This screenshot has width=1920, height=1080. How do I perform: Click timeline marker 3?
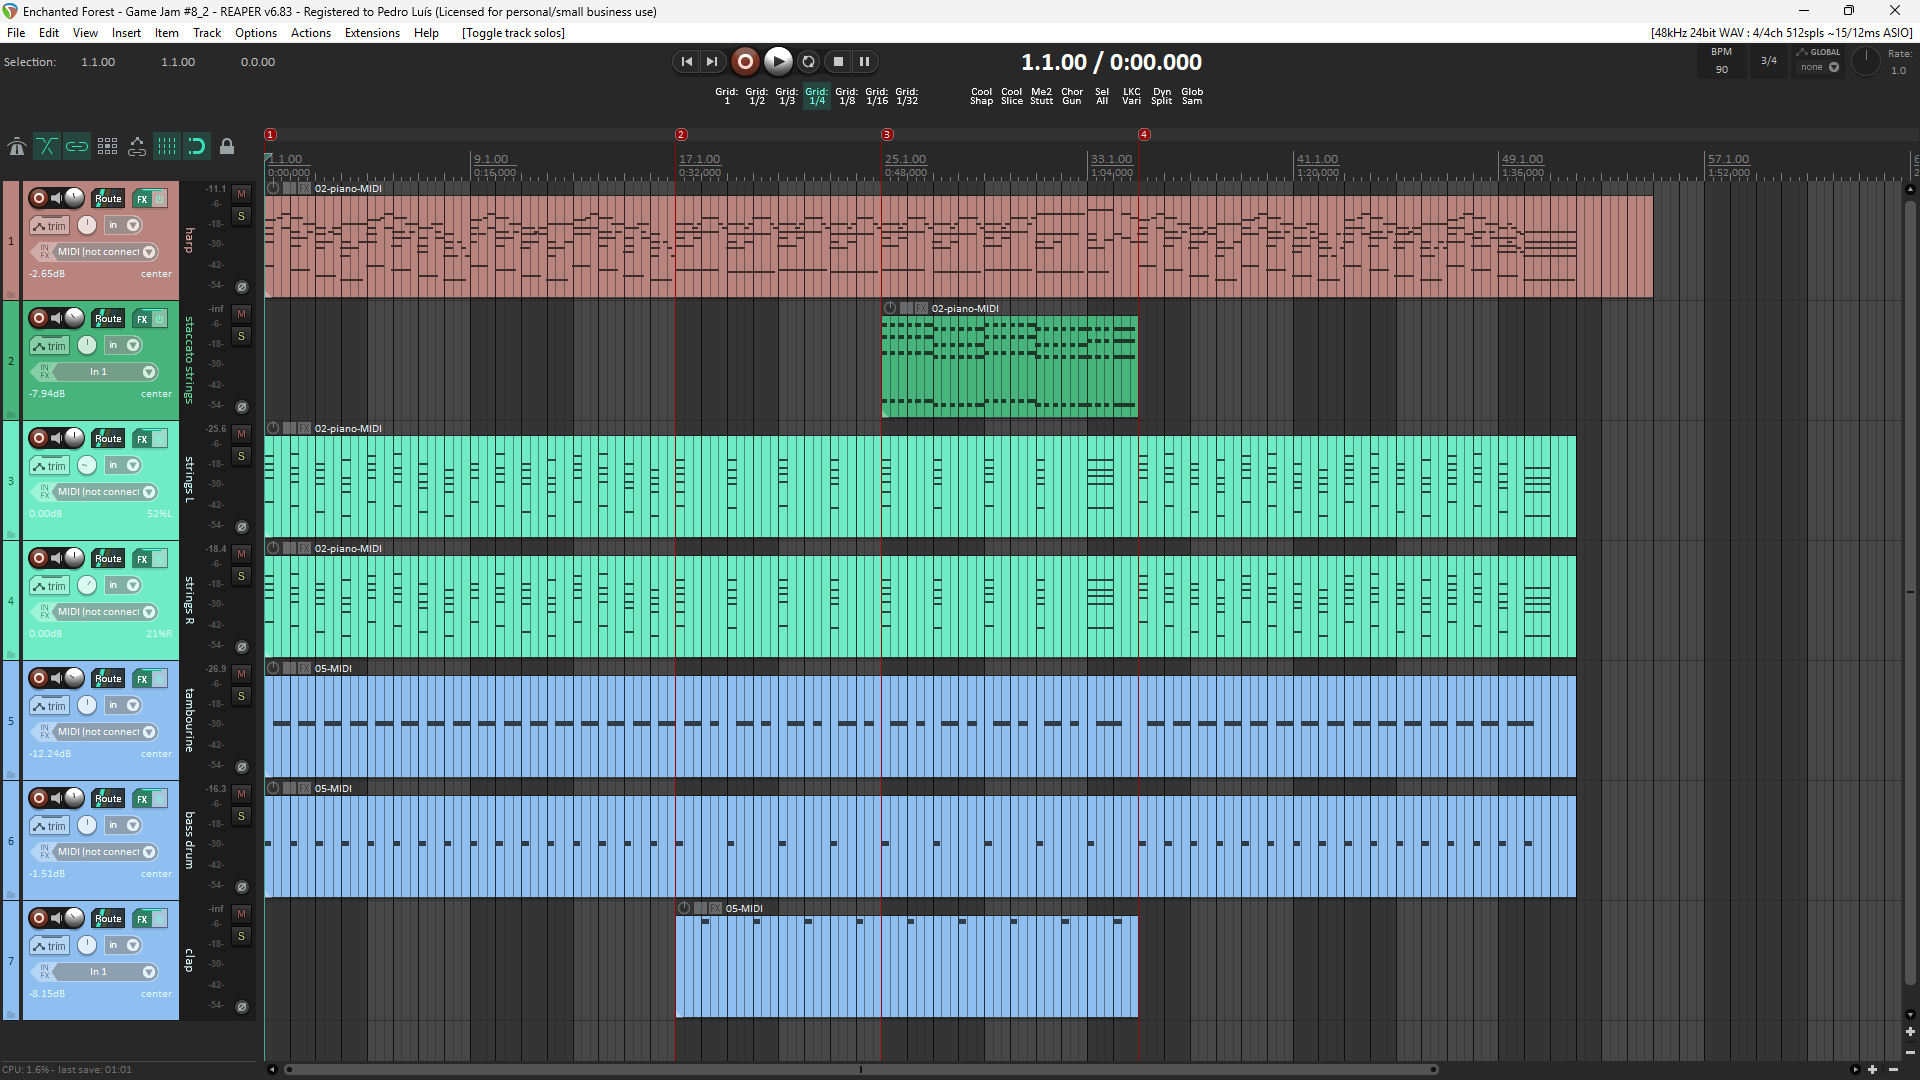tap(887, 135)
